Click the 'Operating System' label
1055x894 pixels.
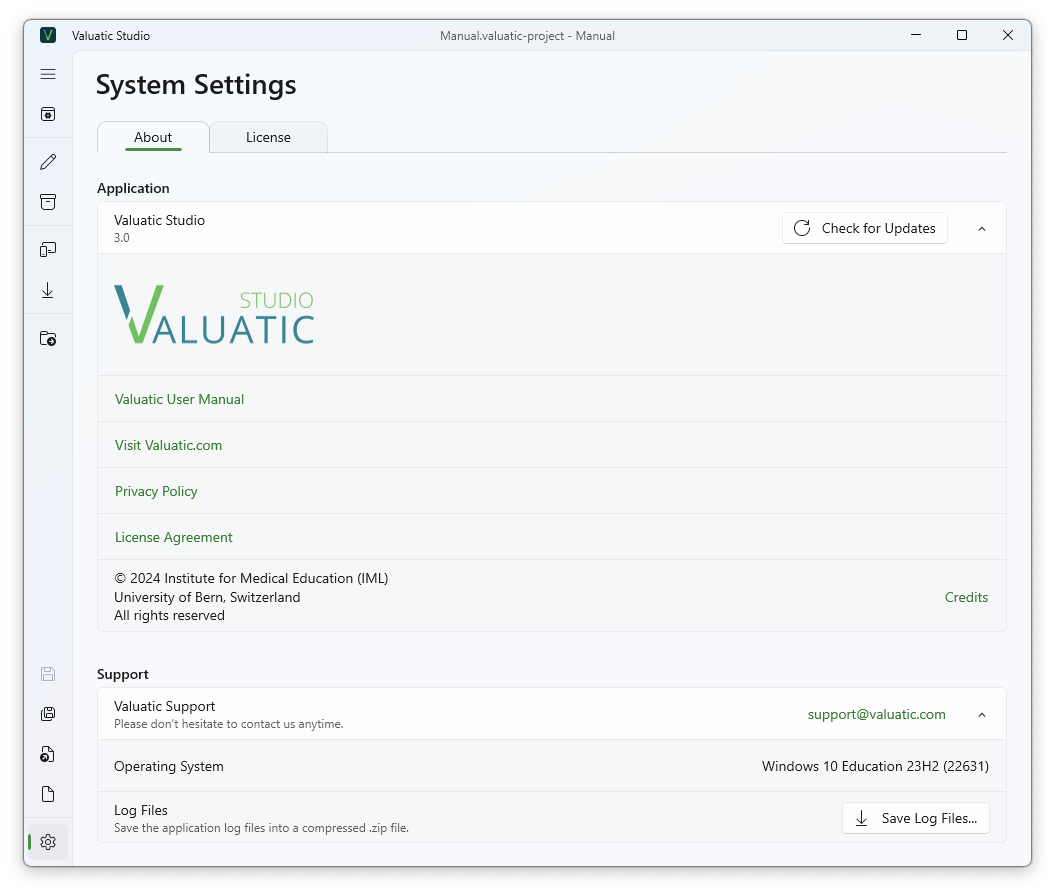[169, 766]
